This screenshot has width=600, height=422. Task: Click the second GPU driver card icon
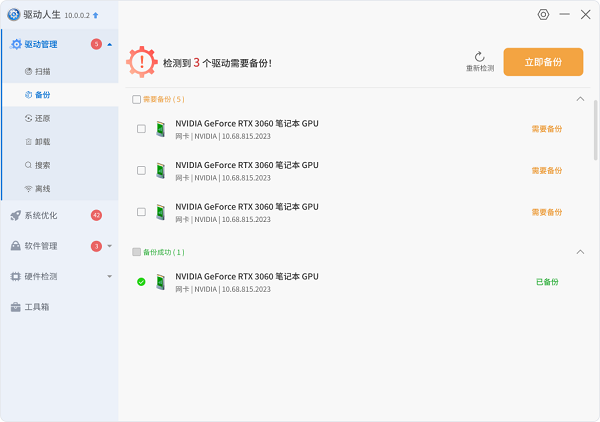click(161, 171)
